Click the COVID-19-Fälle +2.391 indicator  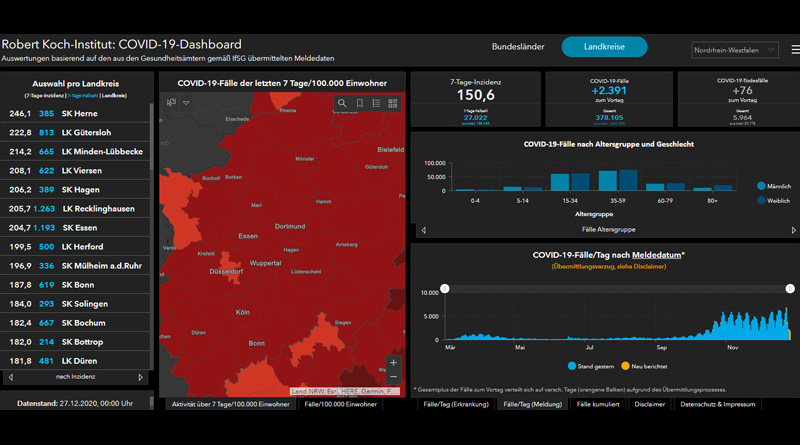click(x=609, y=99)
